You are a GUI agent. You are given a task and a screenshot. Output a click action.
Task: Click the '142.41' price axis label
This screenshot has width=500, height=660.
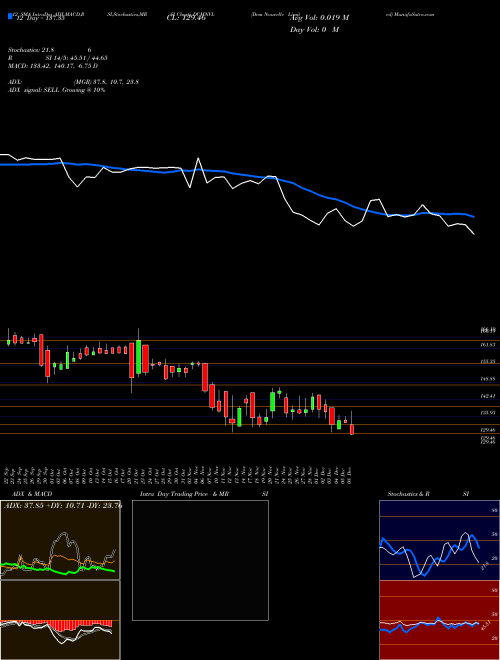[x=488, y=396]
